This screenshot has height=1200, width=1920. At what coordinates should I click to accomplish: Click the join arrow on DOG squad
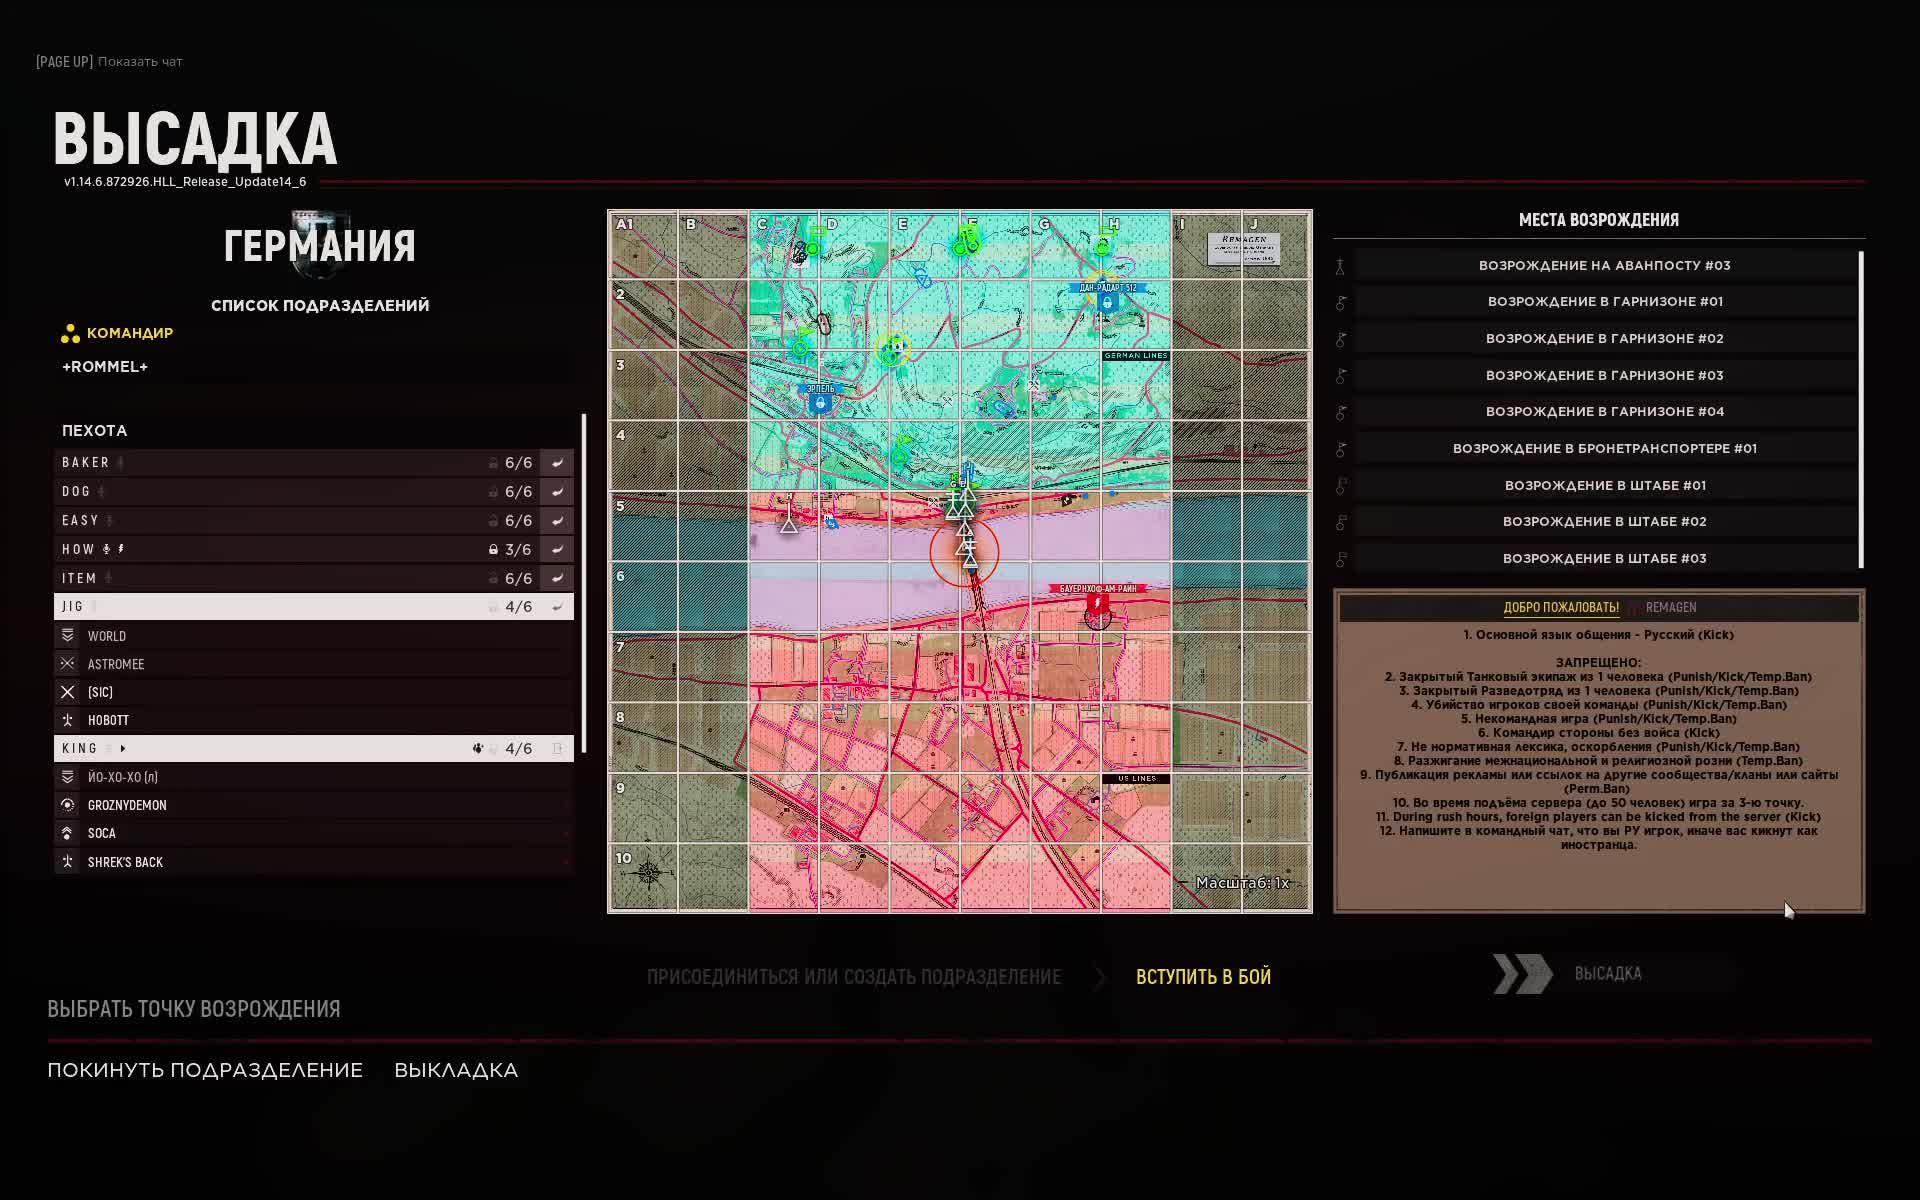[557, 492]
